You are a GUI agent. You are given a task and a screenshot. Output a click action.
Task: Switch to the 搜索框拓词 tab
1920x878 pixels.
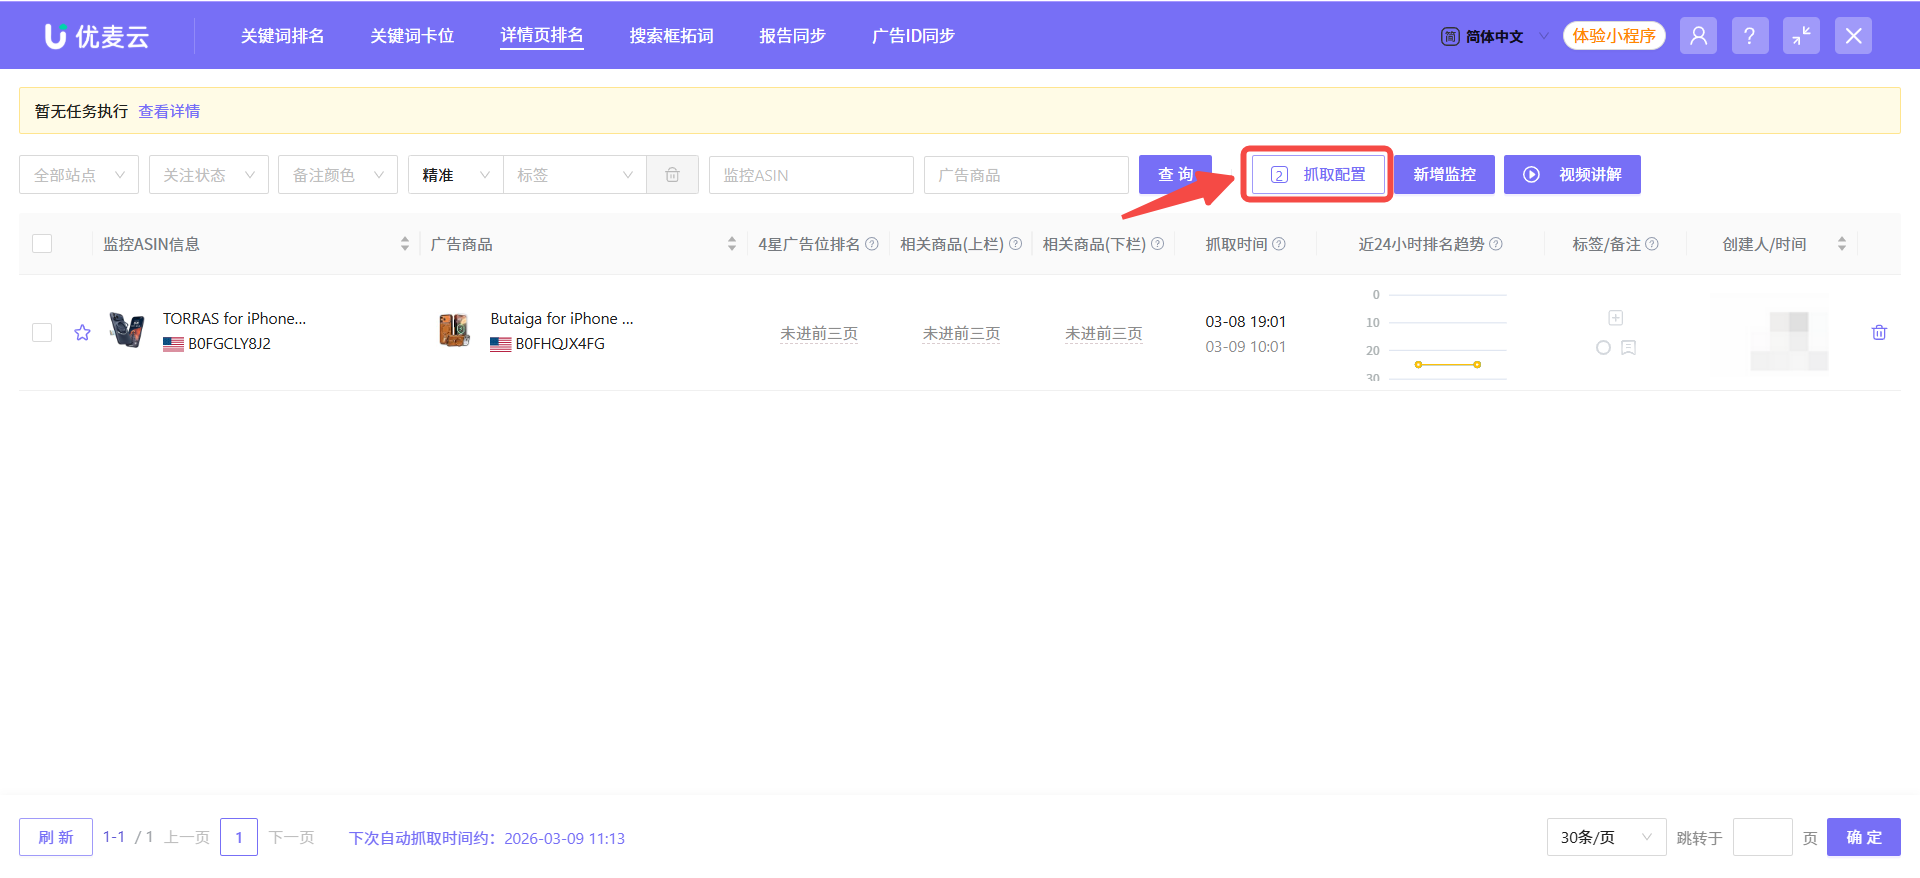[x=671, y=36]
